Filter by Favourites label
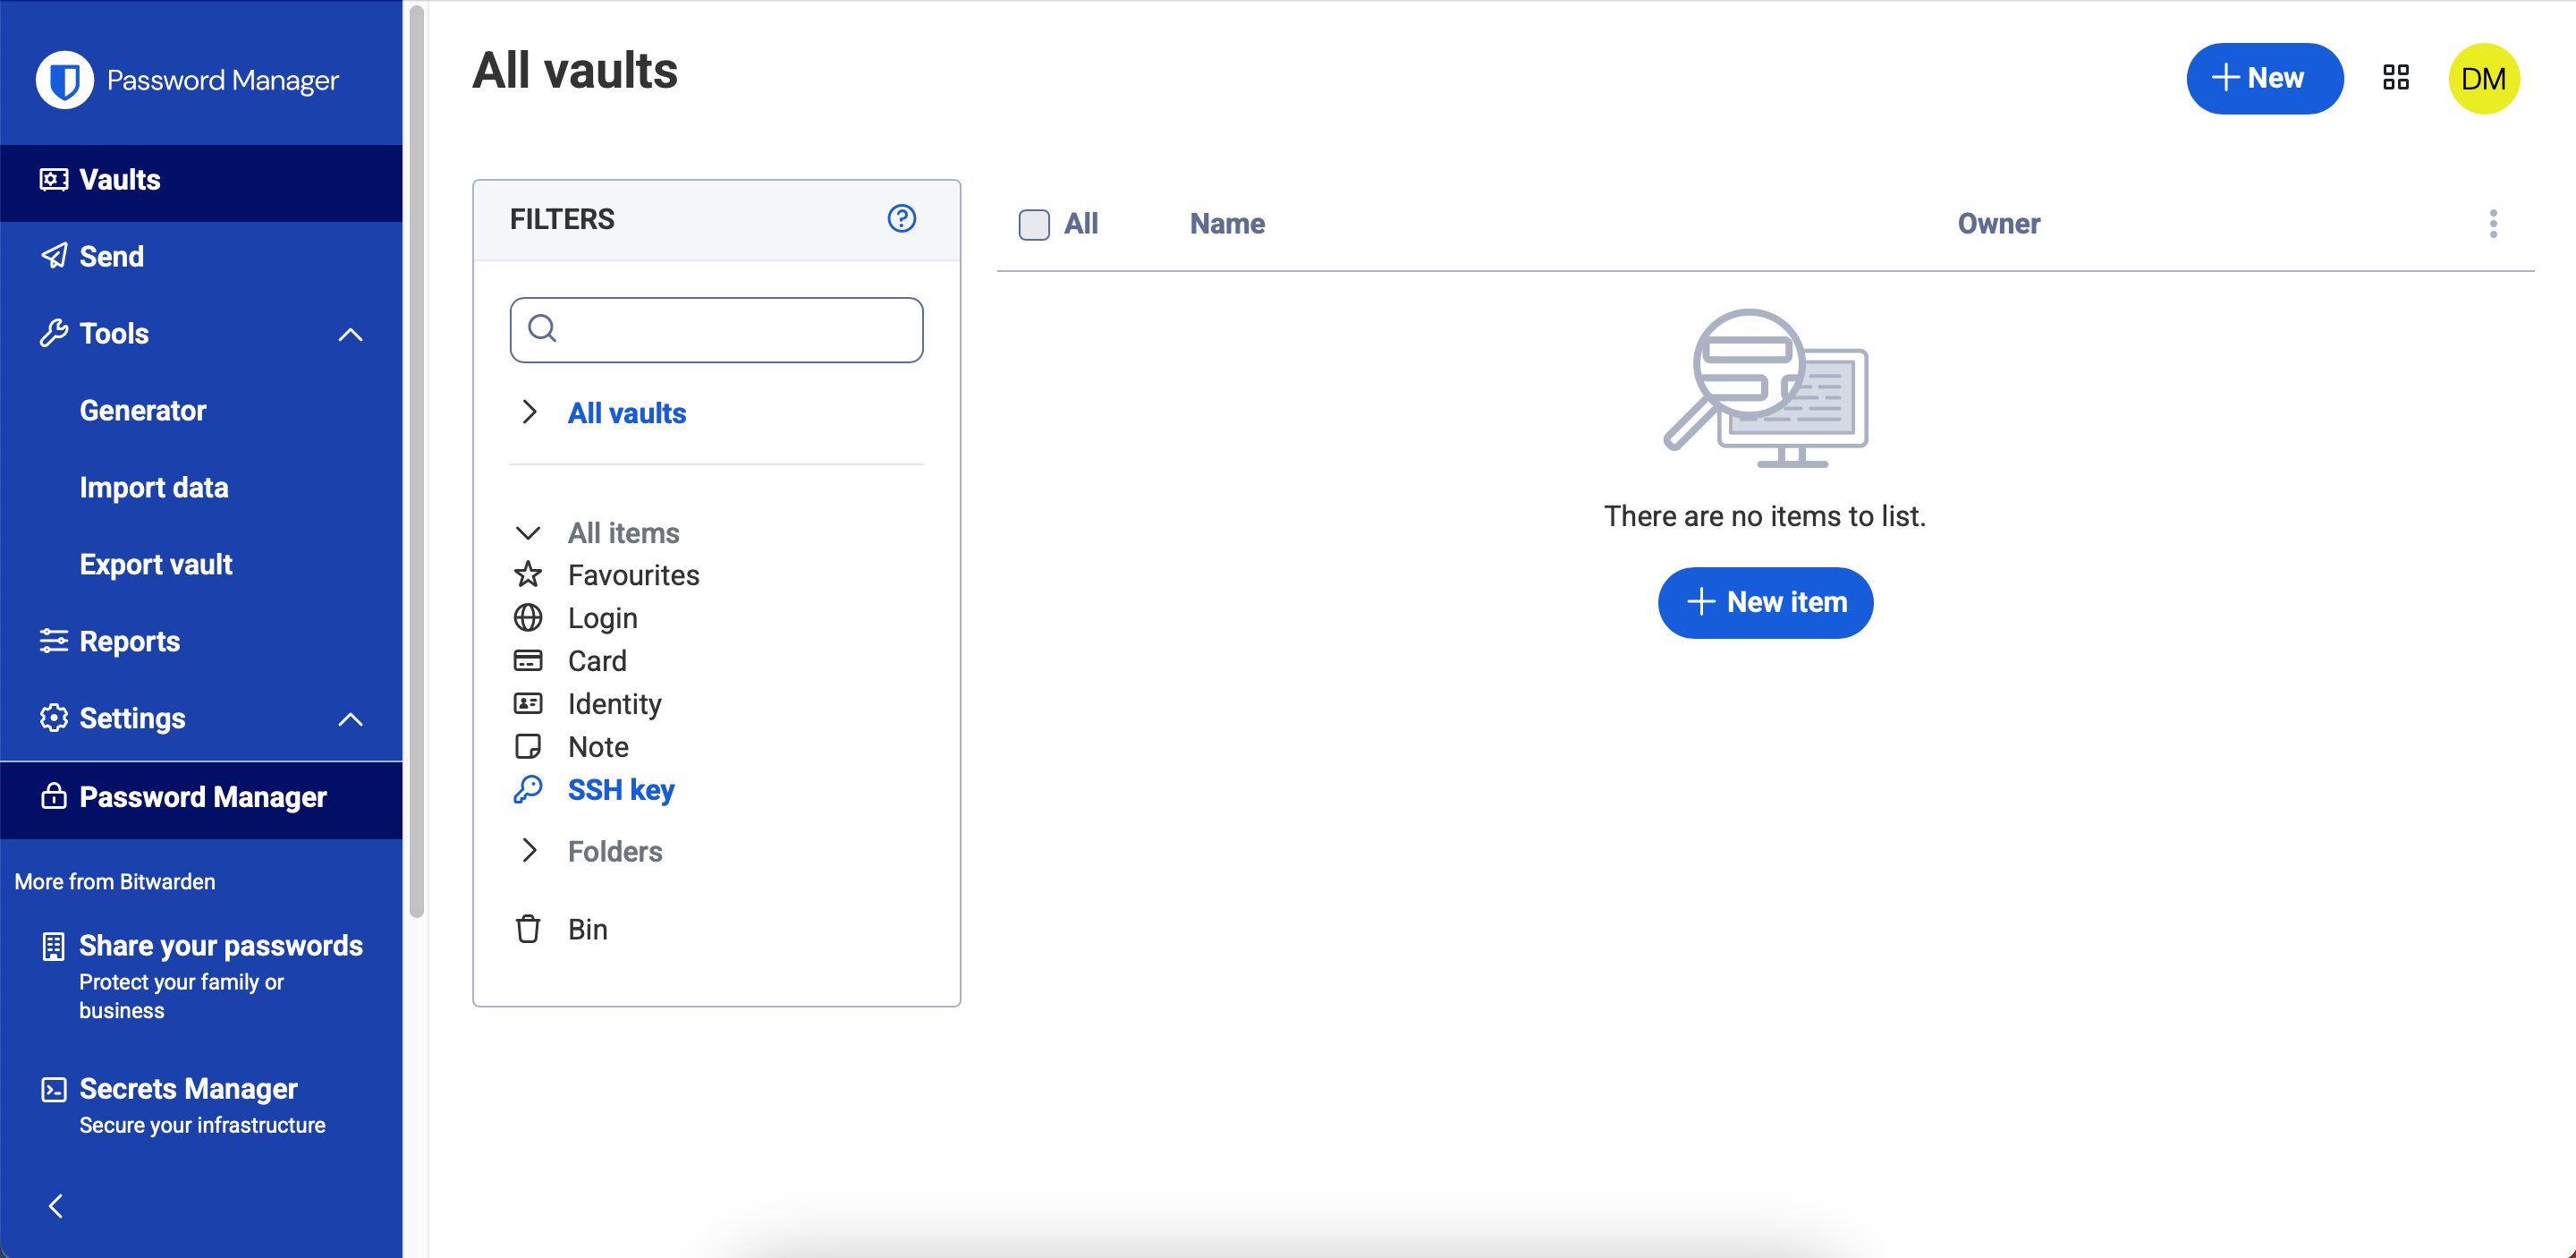The height and width of the screenshot is (1258, 2576). tap(633, 575)
